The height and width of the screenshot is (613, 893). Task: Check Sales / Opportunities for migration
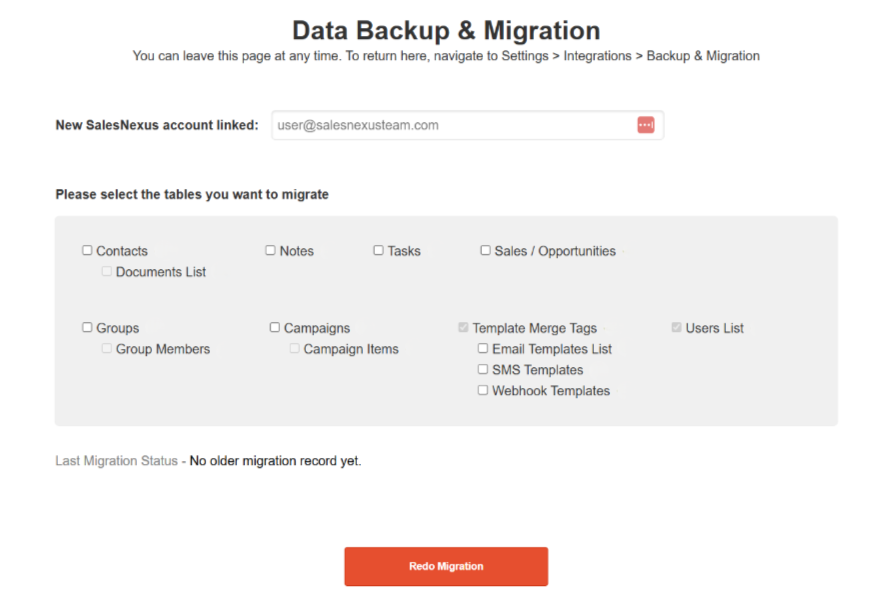(485, 250)
